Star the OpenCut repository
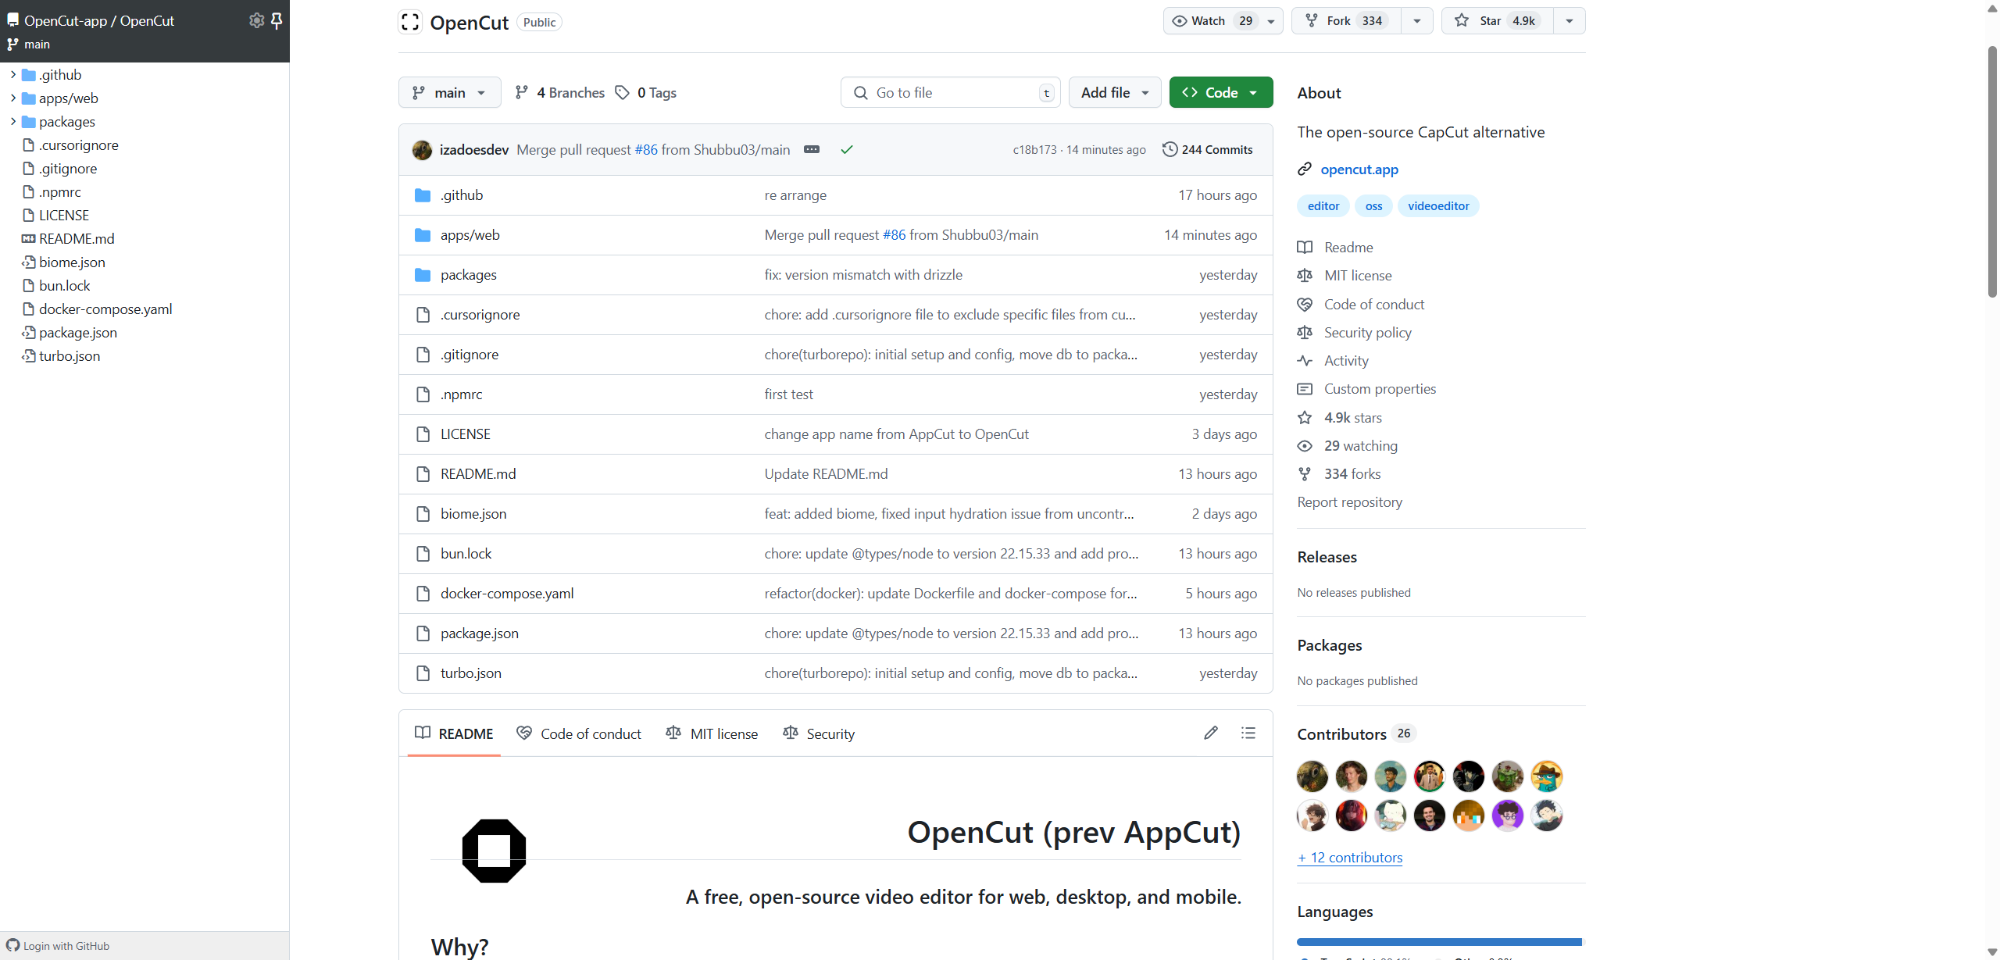This screenshot has width=2000, height=960. click(x=1497, y=21)
